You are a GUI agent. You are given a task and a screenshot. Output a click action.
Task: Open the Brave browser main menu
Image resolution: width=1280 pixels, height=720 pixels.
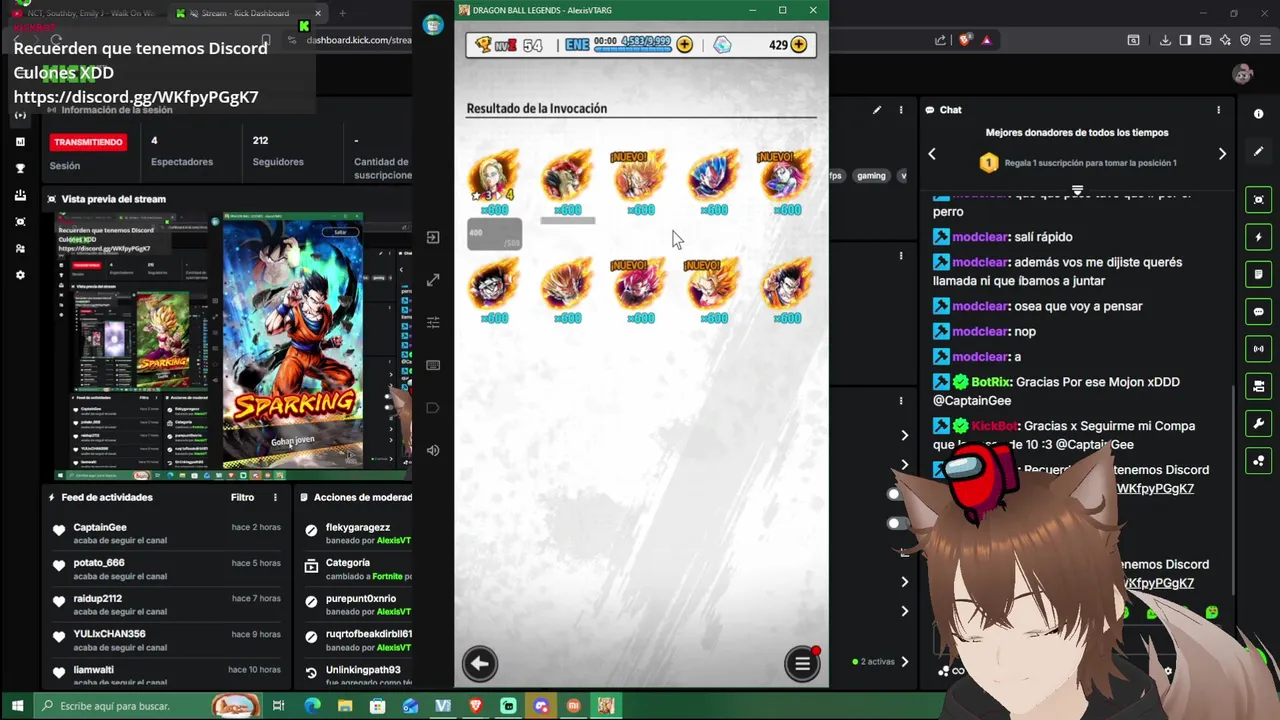tap(1263, 40)
